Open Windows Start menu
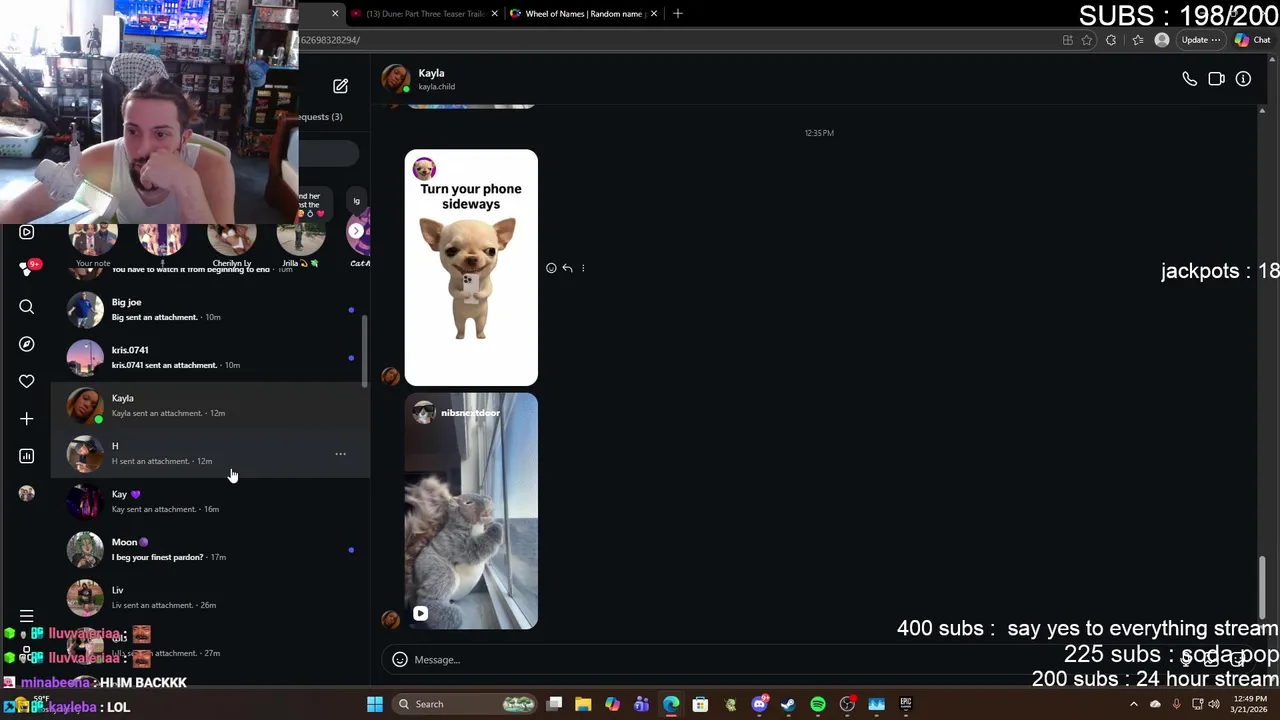 click(375, 704)
